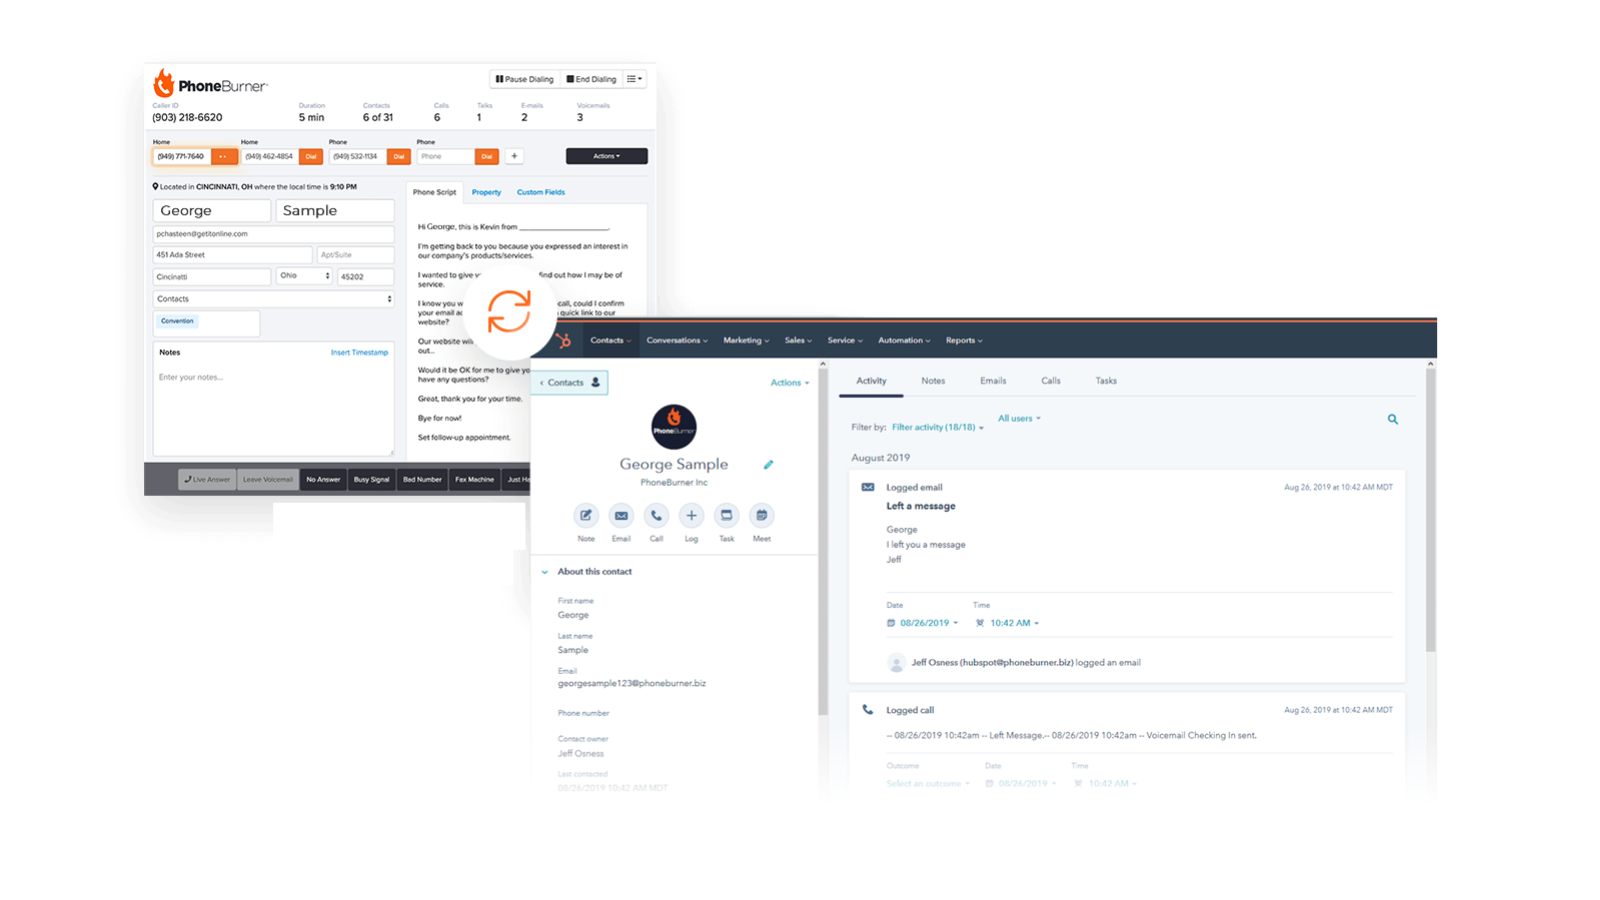The height and width of the screenshot is (900, 1600).
Task: Open search with the magnifying glass icon
Action: pos(1393,419)
